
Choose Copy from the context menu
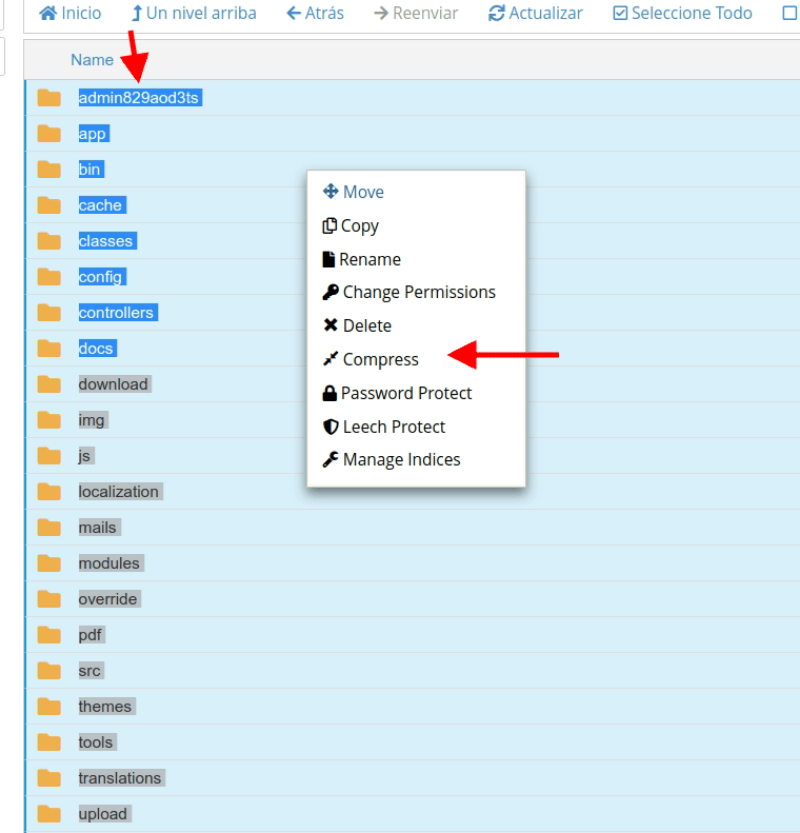[x=360, y=226]
